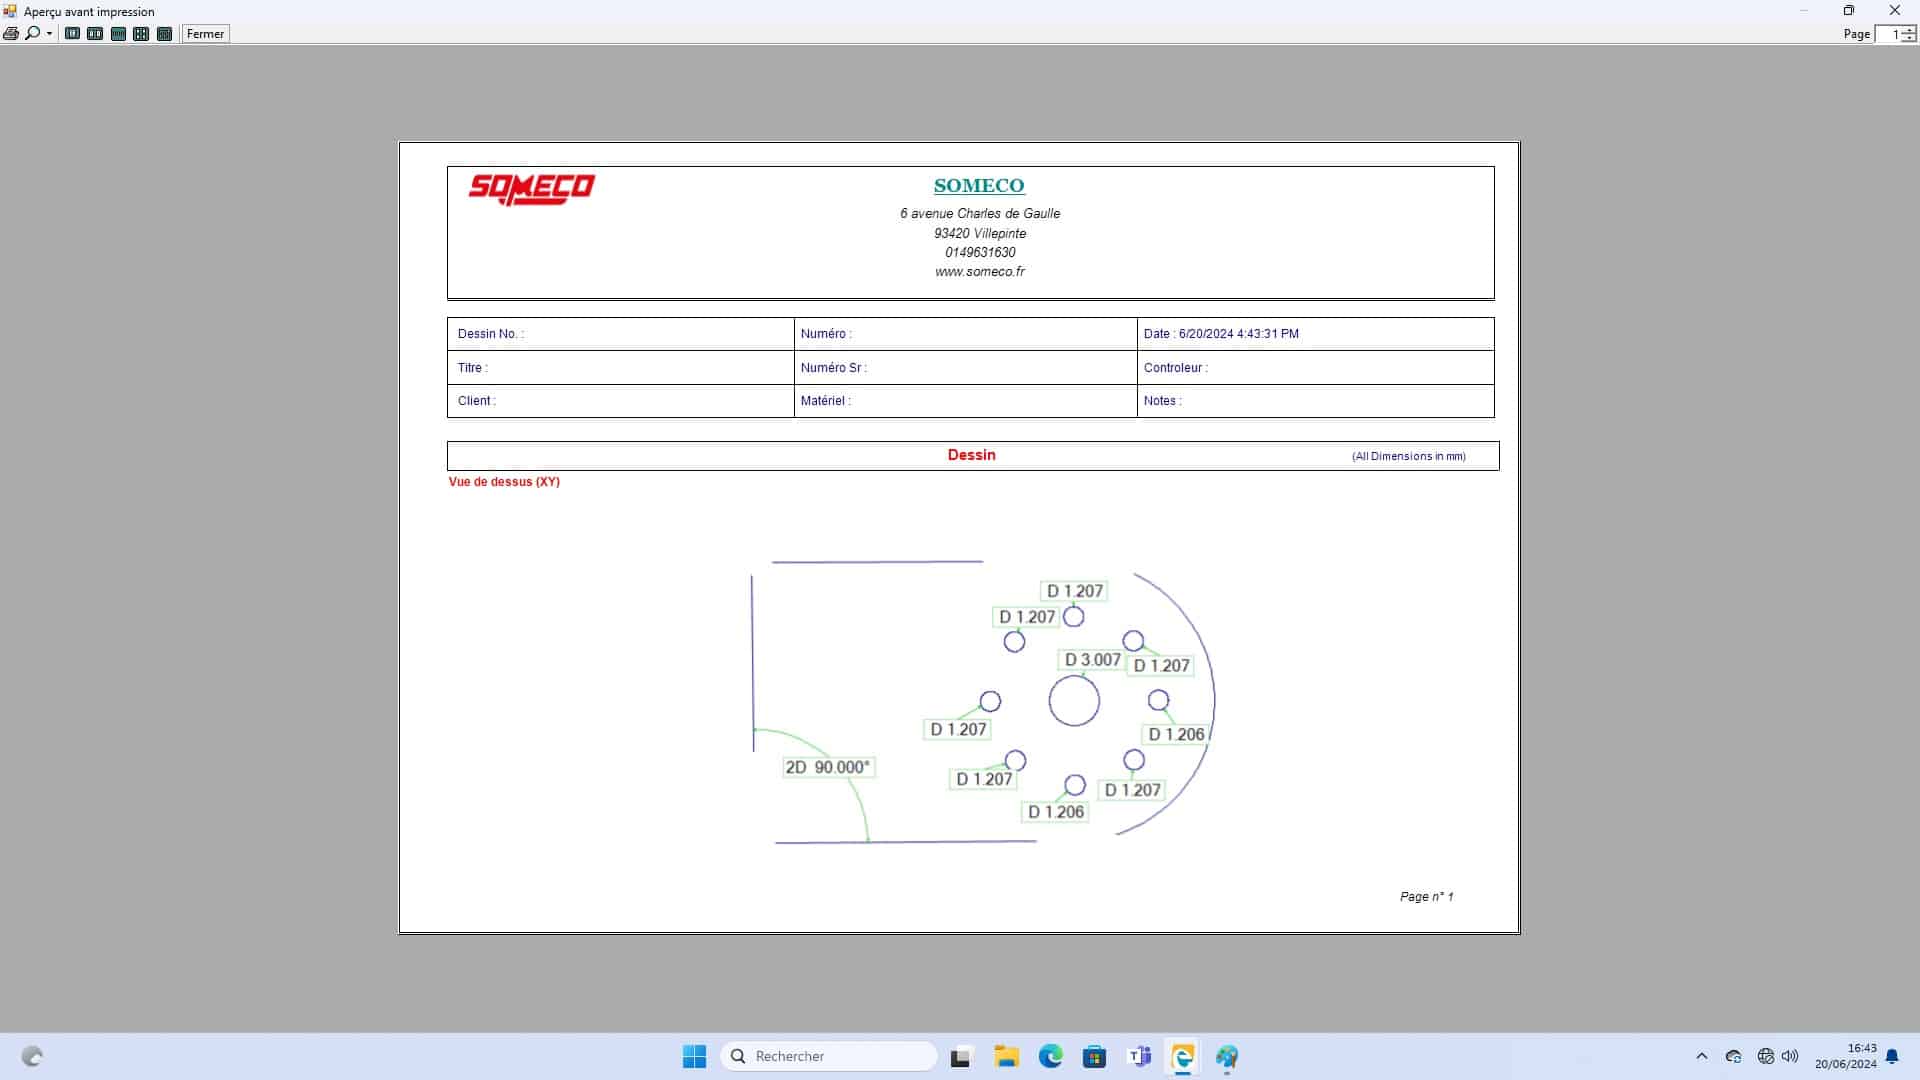1920x1080 pixels.
Task: Select the four-page layout icon
Action: (141, 34)
